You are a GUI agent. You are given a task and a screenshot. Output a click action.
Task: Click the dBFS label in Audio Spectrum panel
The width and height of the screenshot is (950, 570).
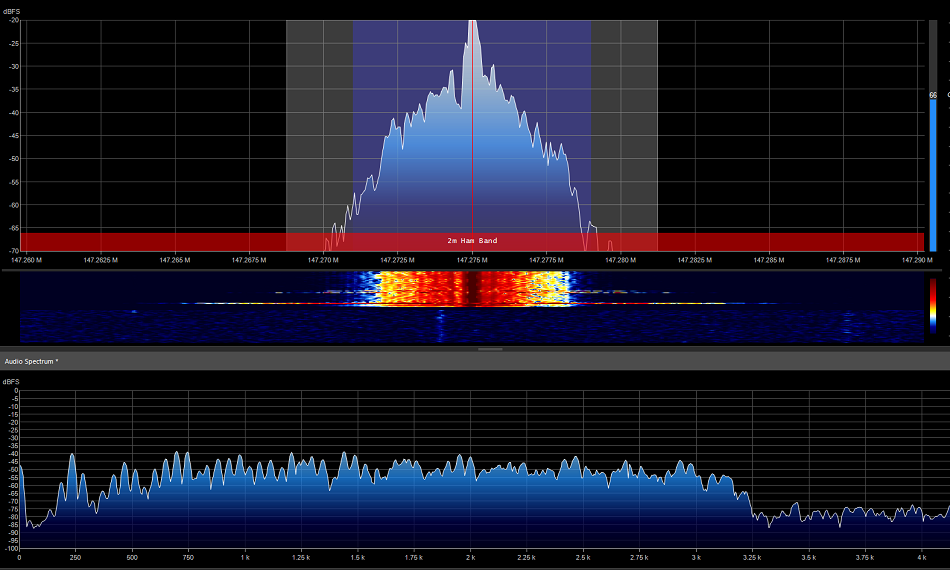point(12,382)
